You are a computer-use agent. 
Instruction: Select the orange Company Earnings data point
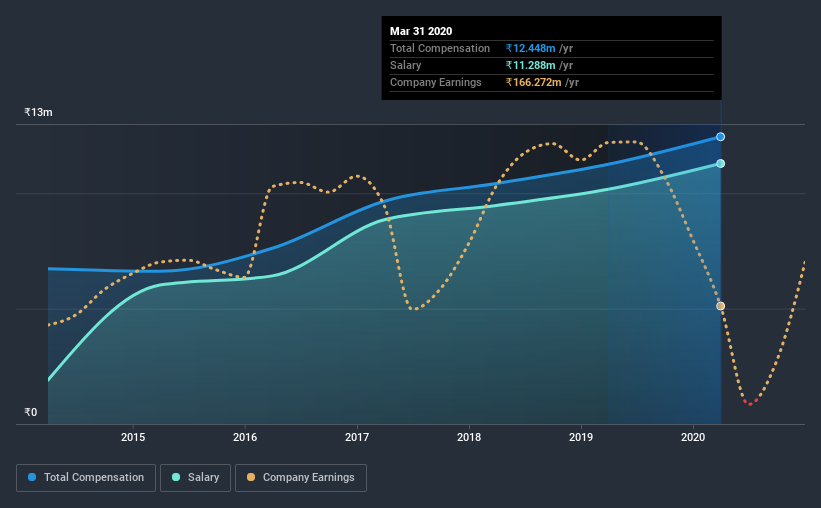pyautogui.click(x=720, y=306)
